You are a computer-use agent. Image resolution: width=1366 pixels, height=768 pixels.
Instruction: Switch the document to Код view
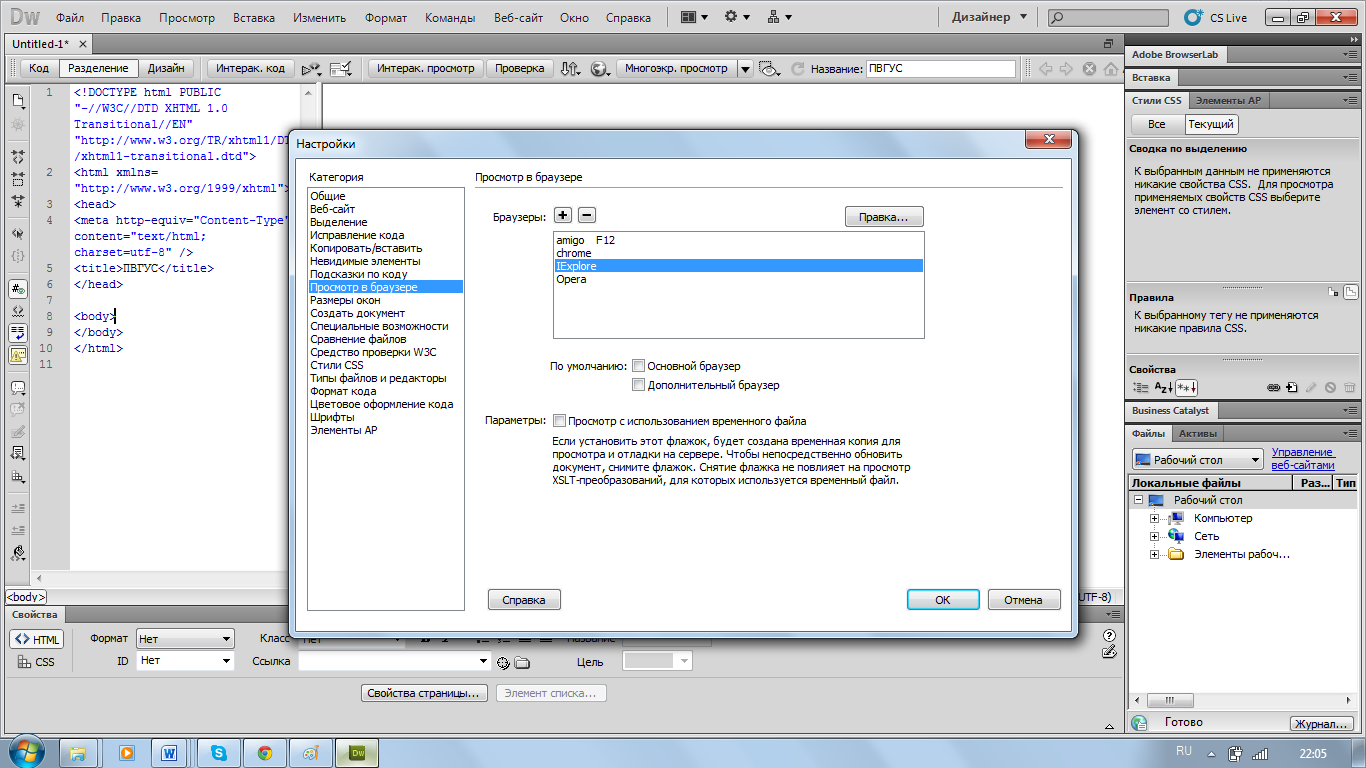(x=39, y=68)
